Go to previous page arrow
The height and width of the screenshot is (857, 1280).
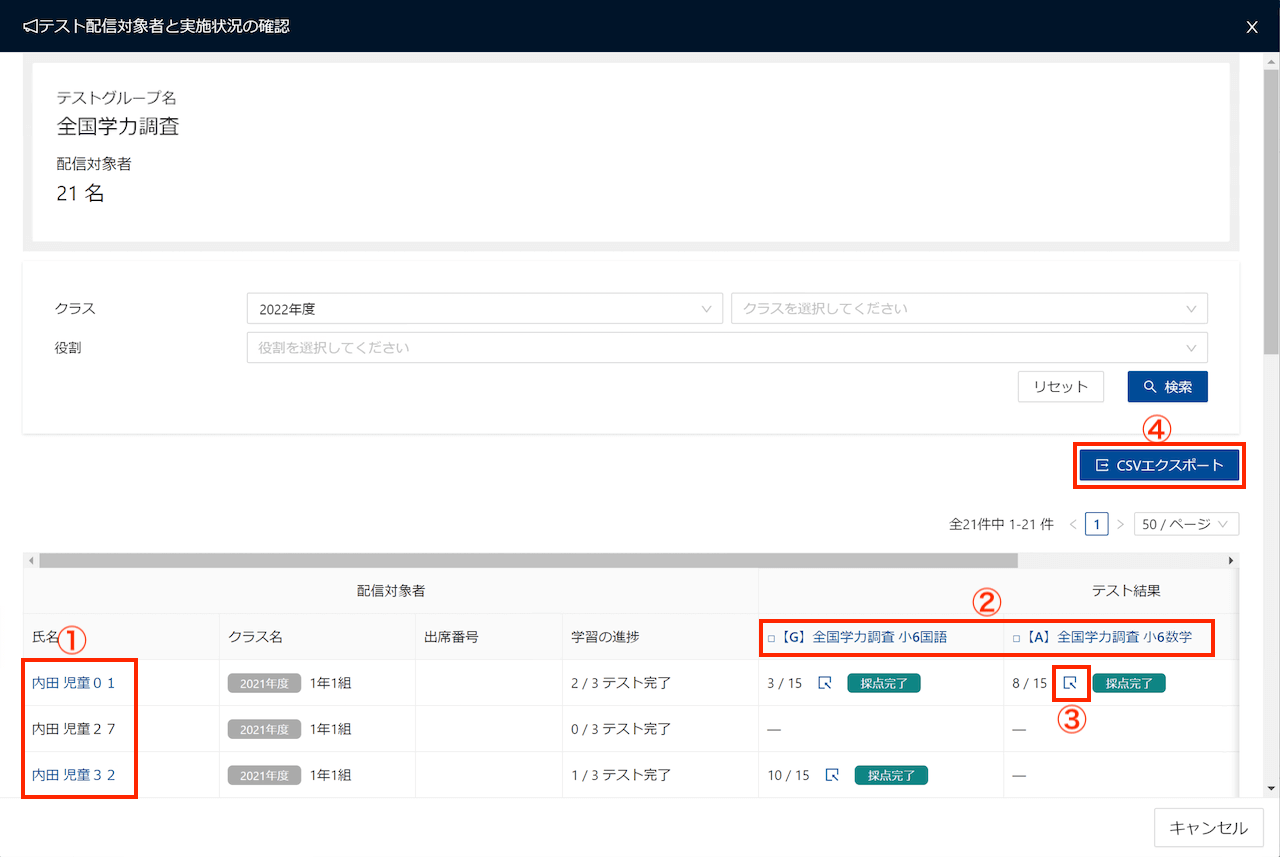coord(1073,524)
